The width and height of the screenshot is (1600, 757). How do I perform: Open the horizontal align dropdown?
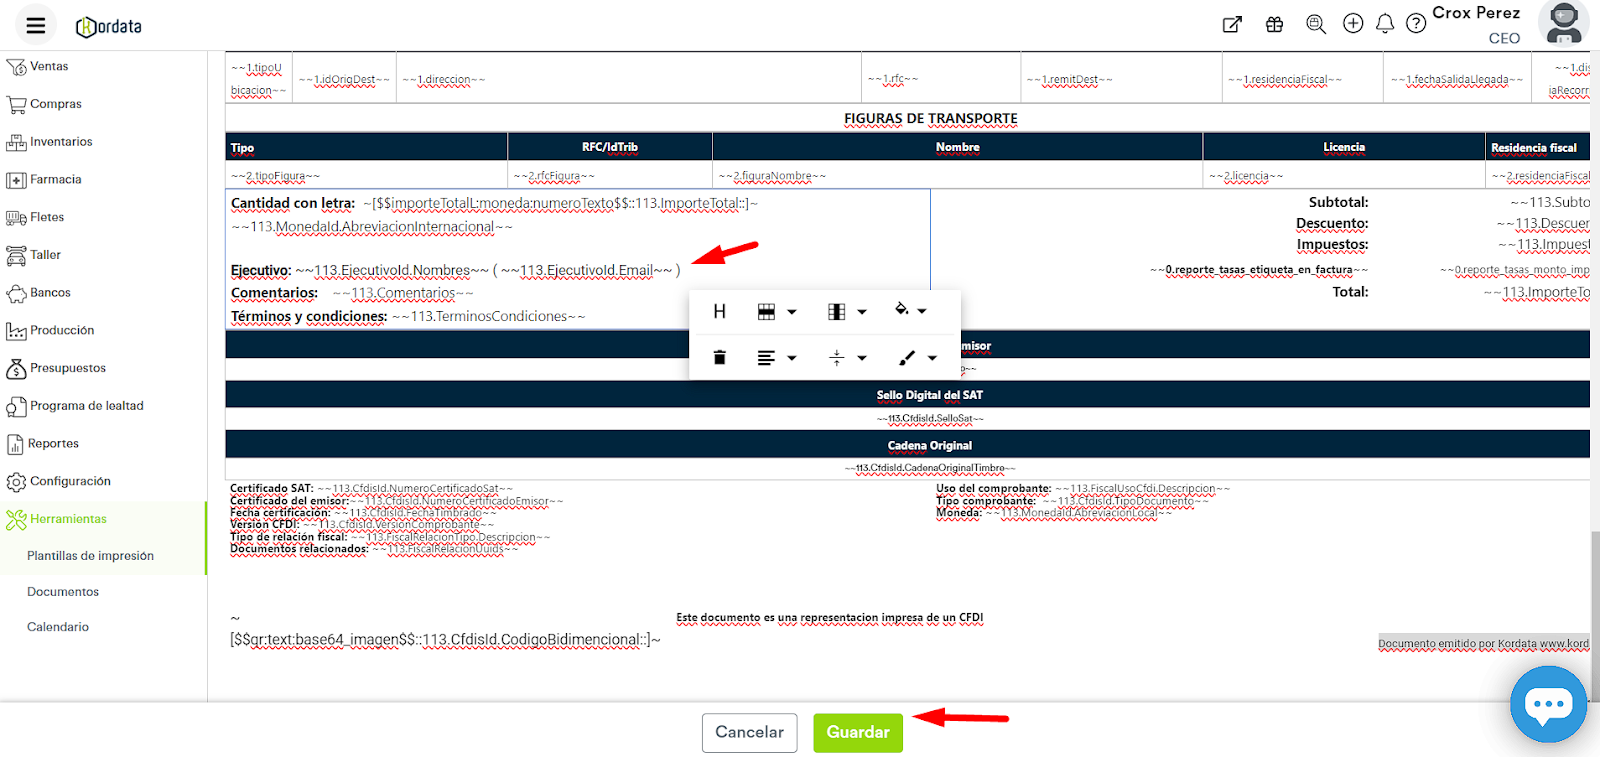pos(776,358)
